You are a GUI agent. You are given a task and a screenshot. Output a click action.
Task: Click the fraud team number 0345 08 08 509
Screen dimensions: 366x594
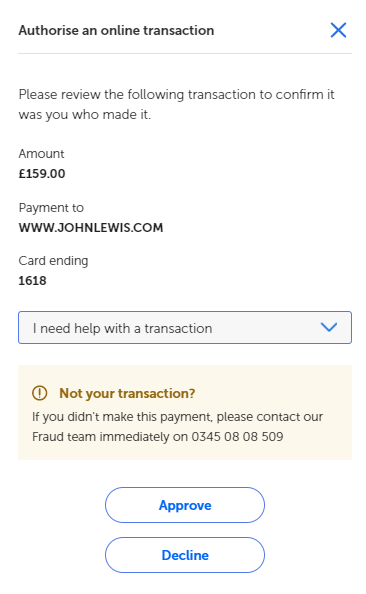pyautogui.click(x=237, y=436)
